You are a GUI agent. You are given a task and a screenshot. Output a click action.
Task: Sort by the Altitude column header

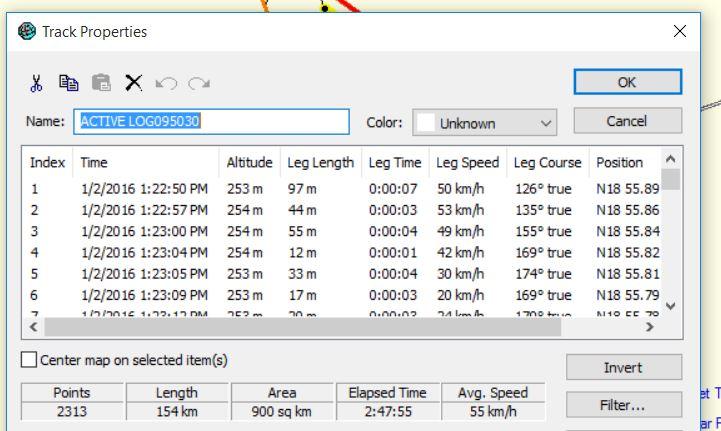click(249, 162)
